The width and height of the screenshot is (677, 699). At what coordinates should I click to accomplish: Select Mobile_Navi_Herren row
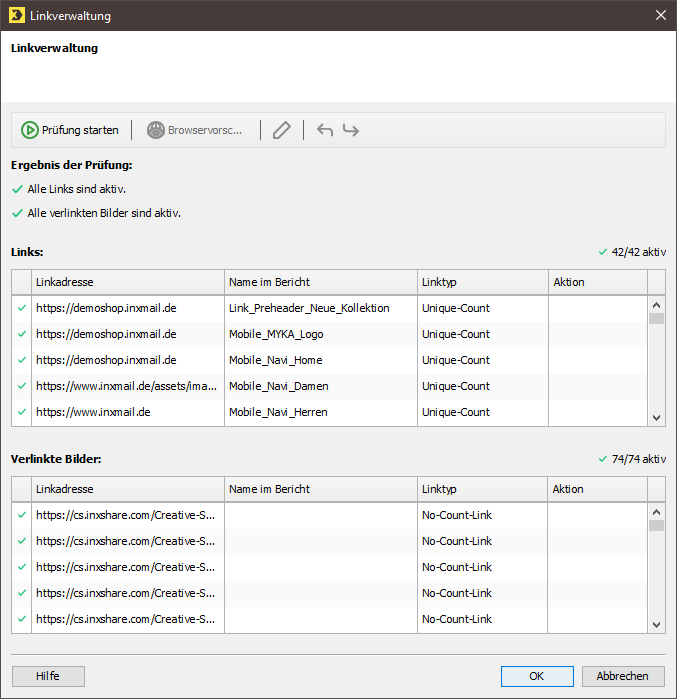tap(329, 412)
